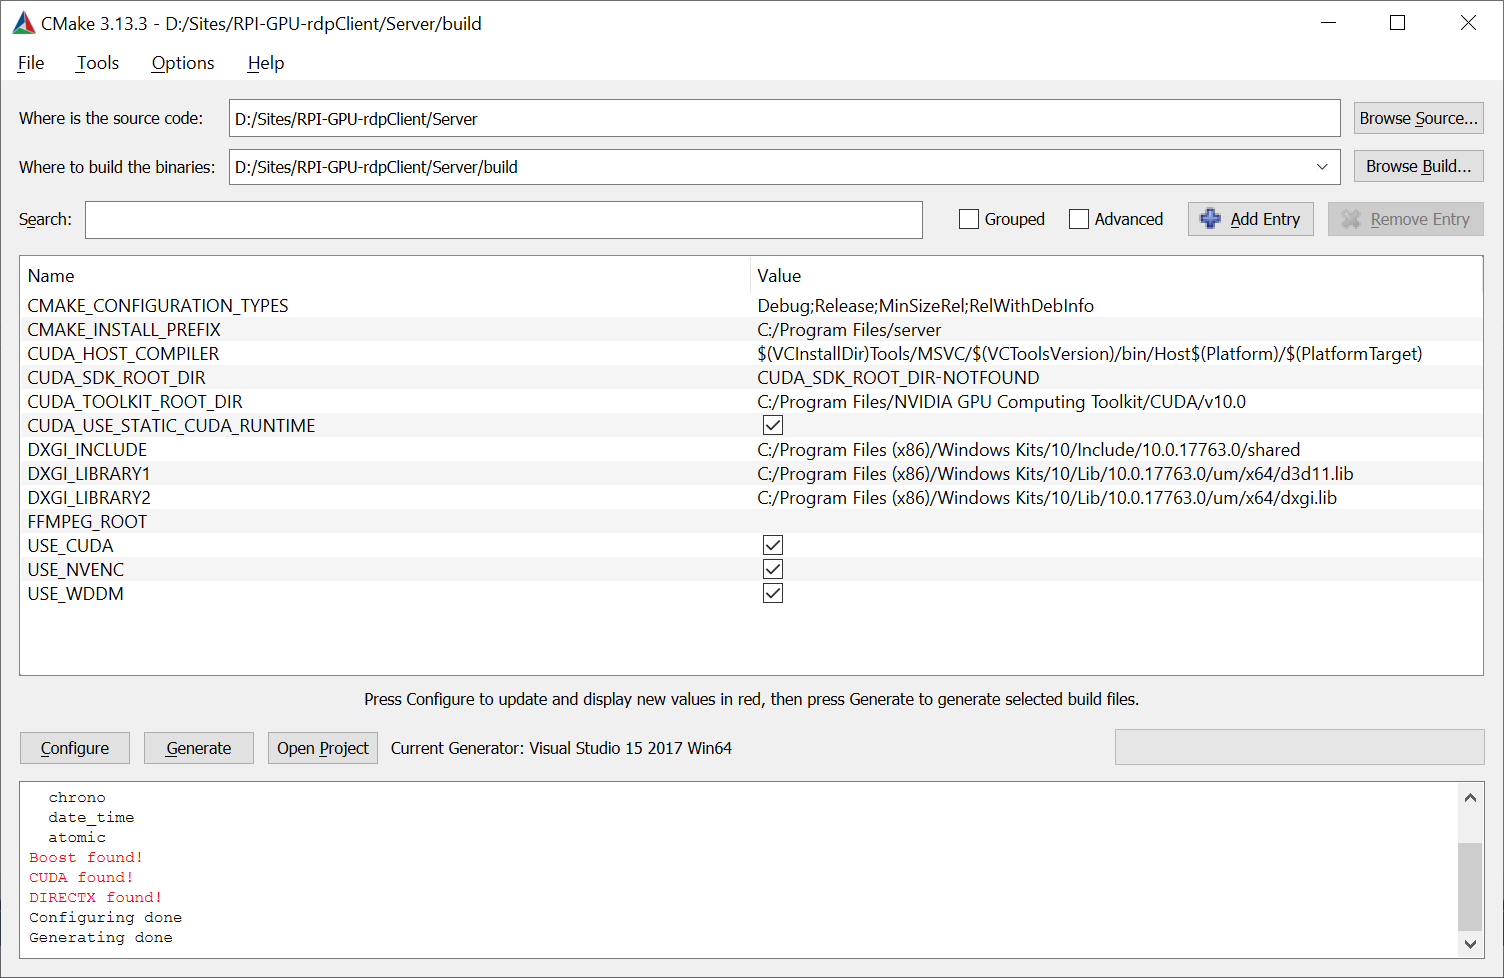Select the CUDA_HOST_COMPILER entry name
This screenshot has width=1504, height=978.
coord(123,353)
